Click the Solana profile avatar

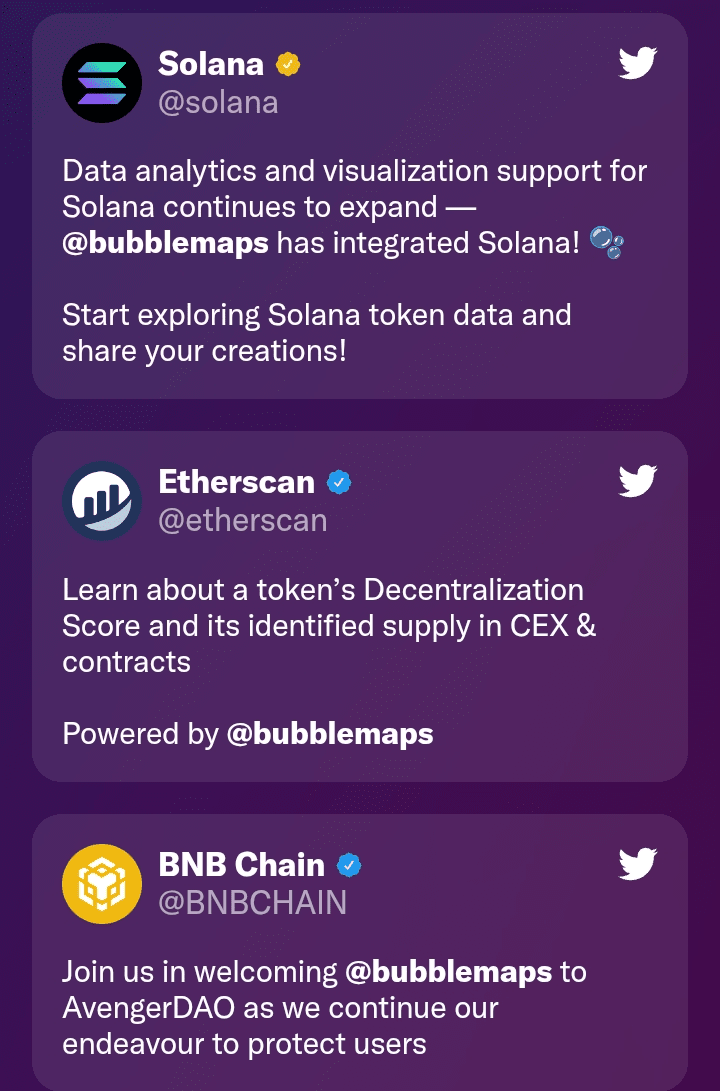click(102, 83)
